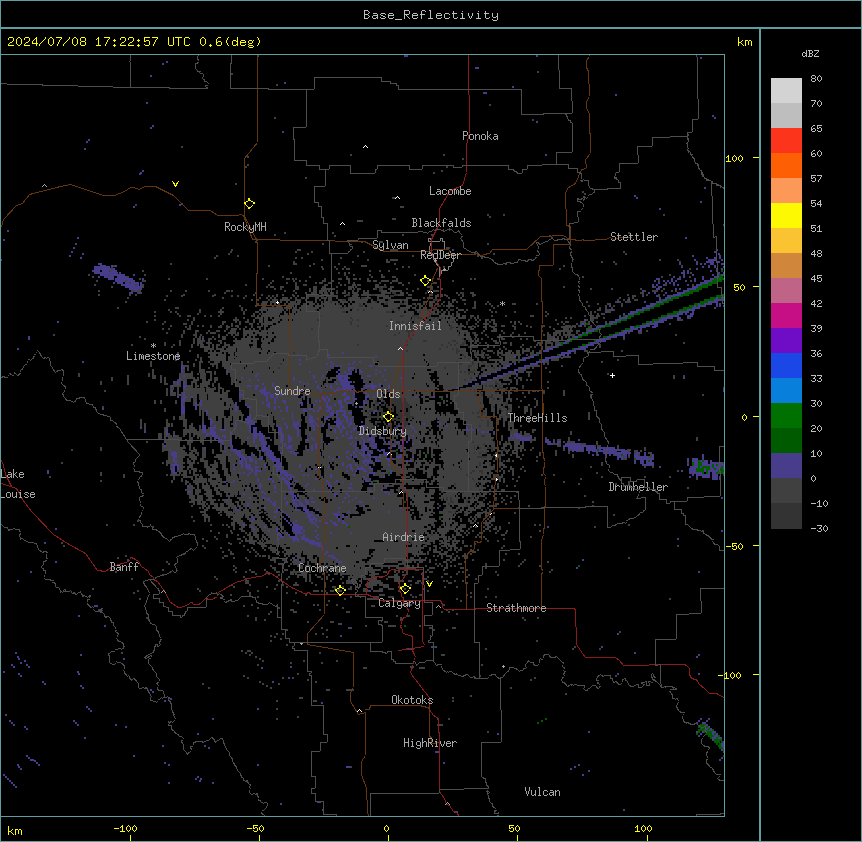This screenshot has height=842, width=862.
Task: Click the white plus marker north of Drumheller
Action: 612,375
